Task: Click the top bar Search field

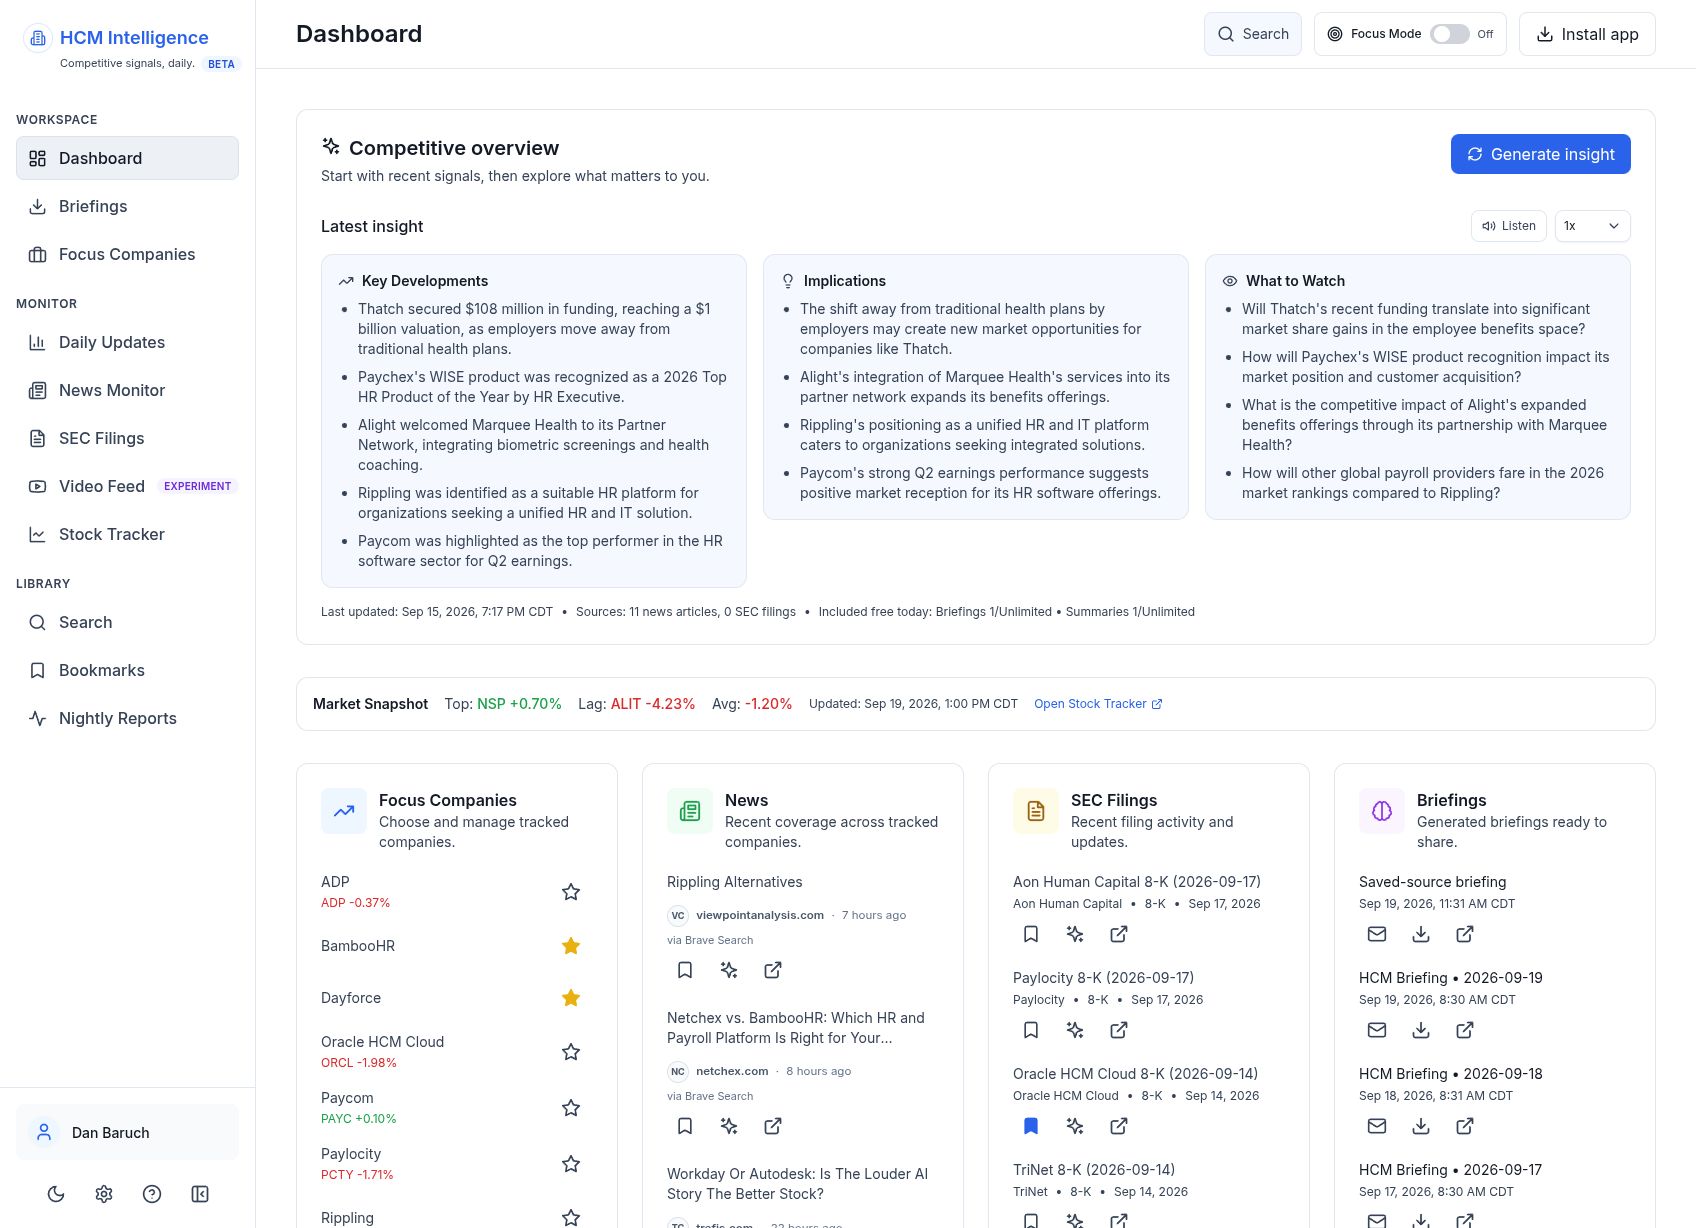Action: (1252, 34)
